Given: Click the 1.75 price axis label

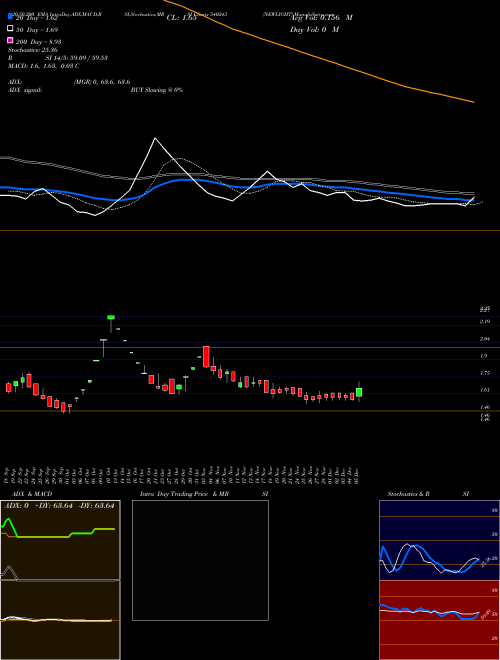Looking at the screenshot, I should 484,373.
